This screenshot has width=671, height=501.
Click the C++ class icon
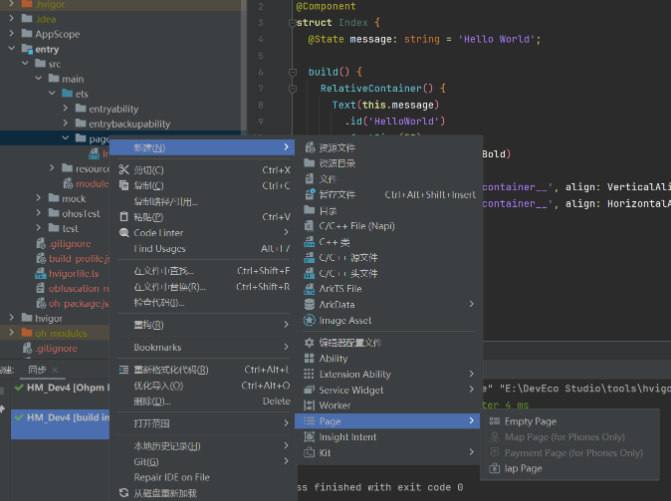click(309, 242)
